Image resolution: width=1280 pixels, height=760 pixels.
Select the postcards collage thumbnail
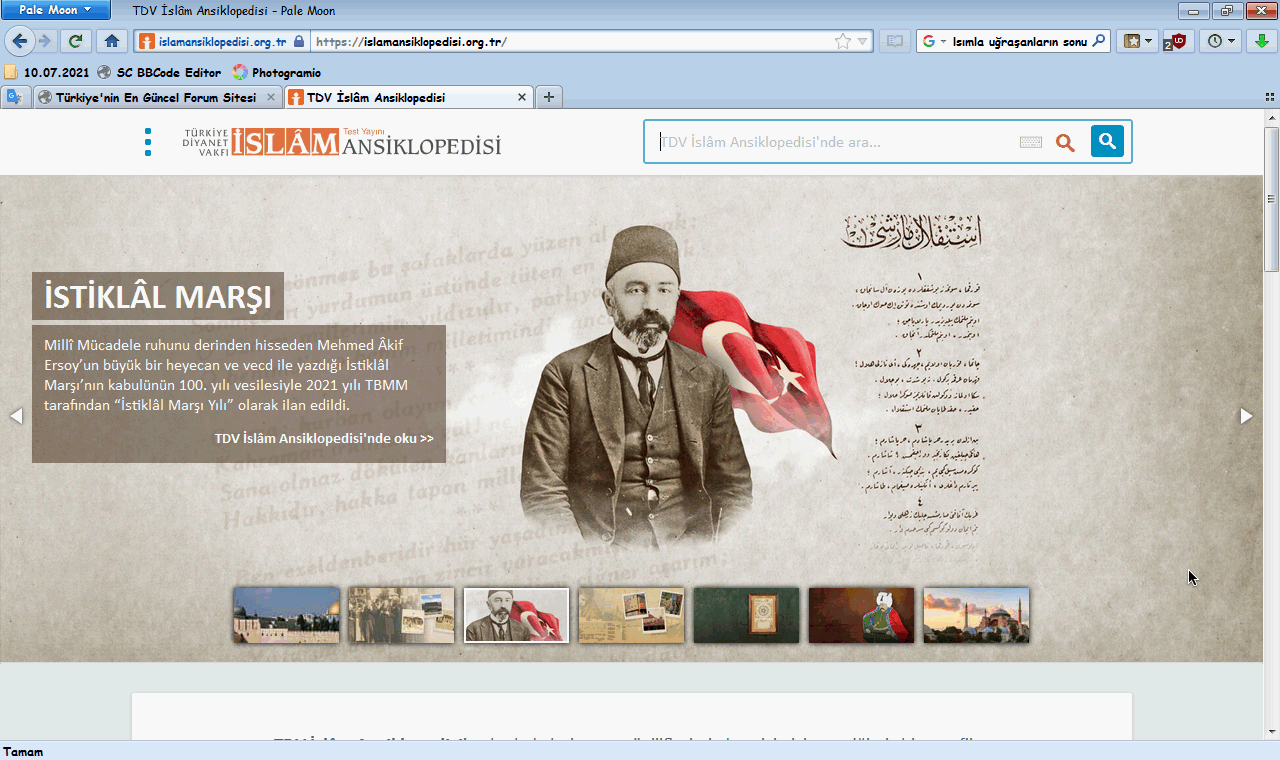coord(632,615)
